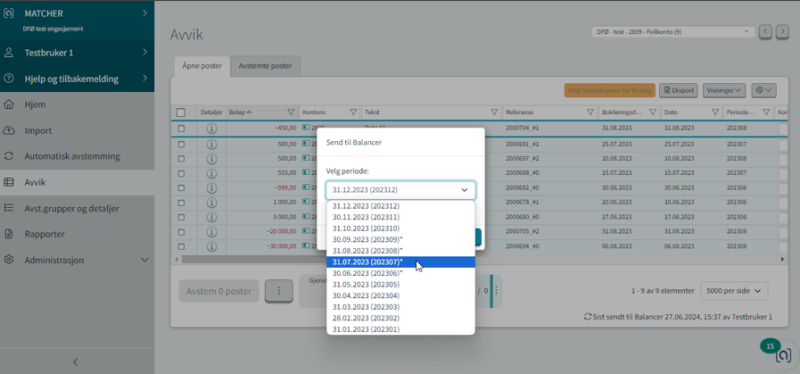Screen dimensions: 800x374
Task: Click the Avvik table icon in sidebar
Action: click(9, 182)
